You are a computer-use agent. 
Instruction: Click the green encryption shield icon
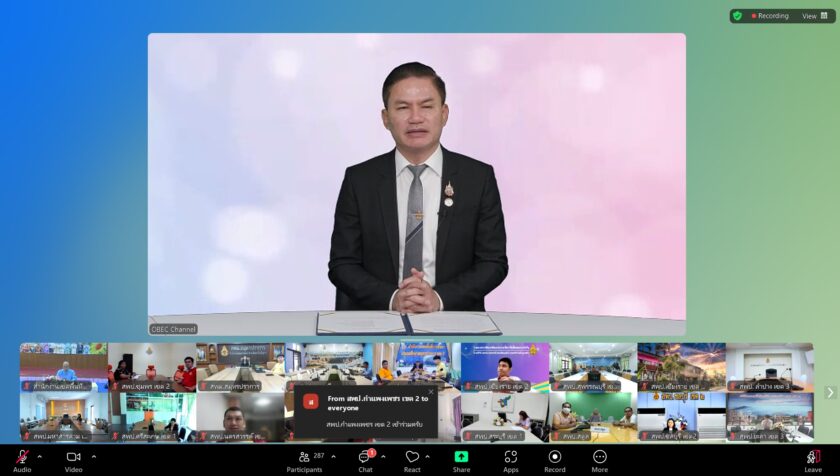coord(738,16)
